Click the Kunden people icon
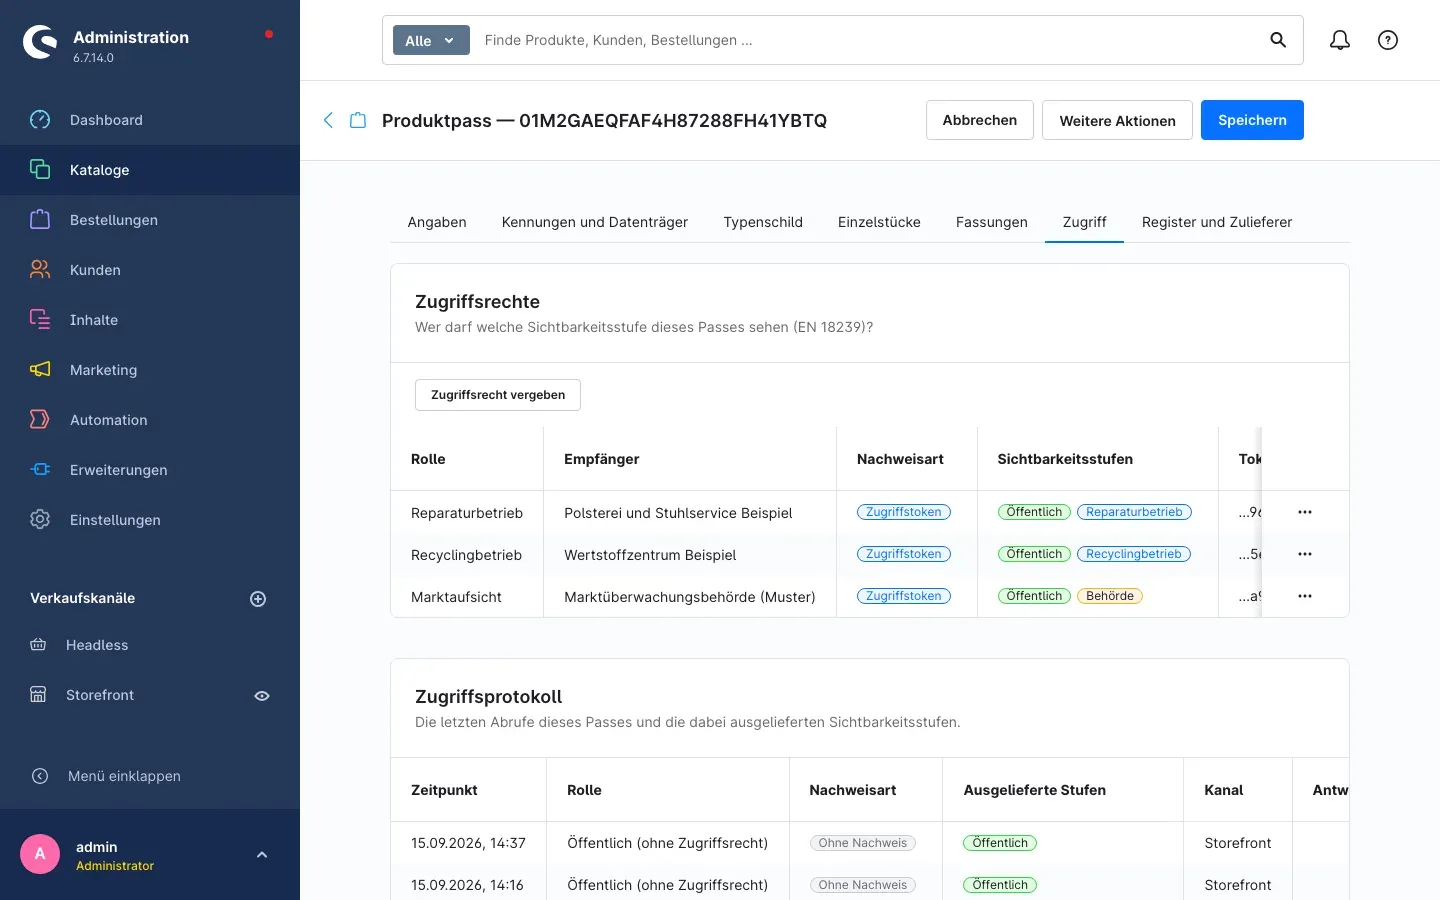This screenshot has width=1440, height=900. [x=40, y=270]
